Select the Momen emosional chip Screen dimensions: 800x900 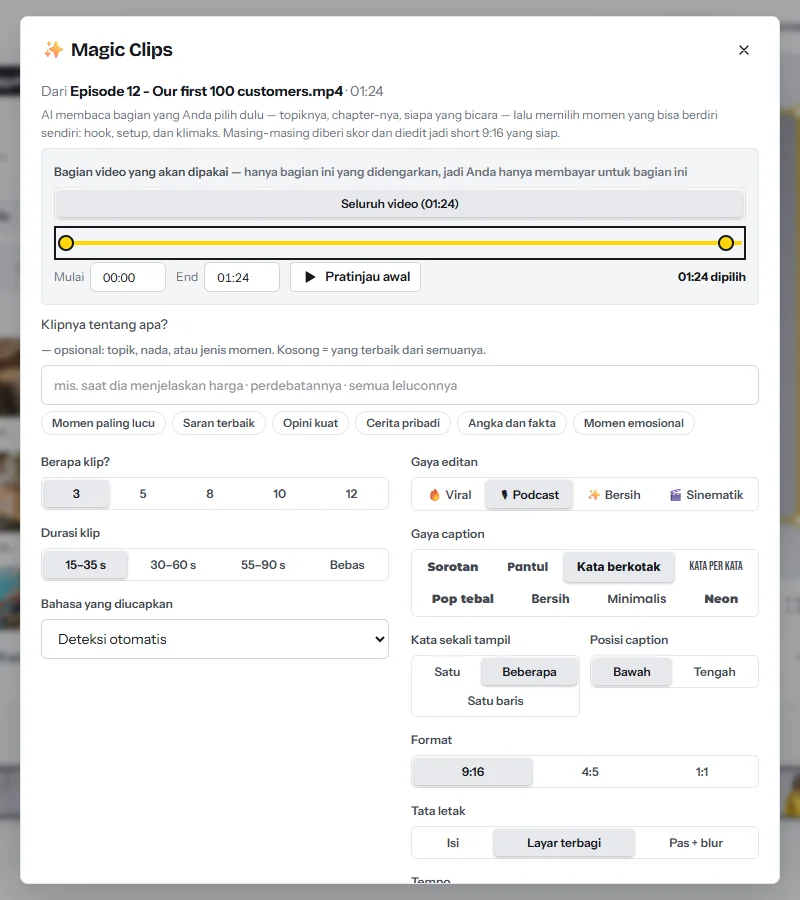pos(634,423)
